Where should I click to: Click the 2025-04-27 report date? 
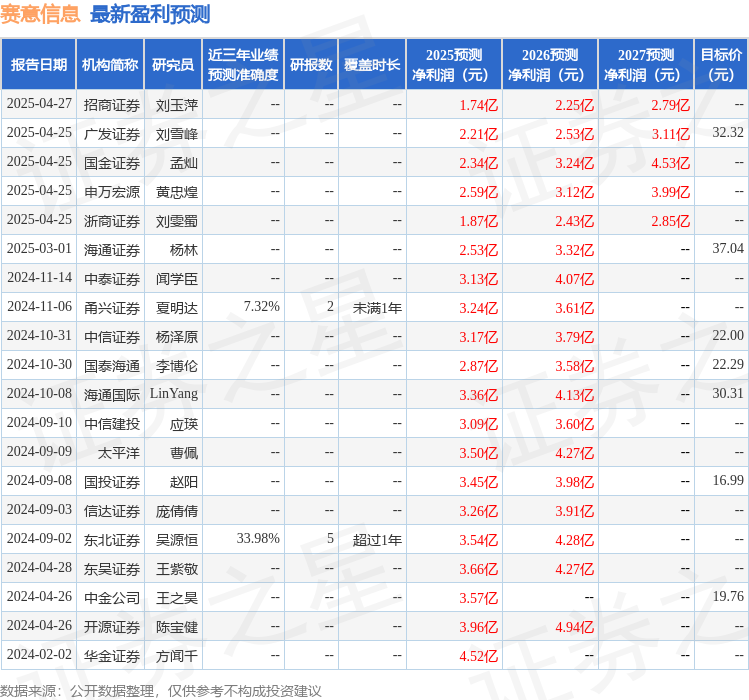39,104
